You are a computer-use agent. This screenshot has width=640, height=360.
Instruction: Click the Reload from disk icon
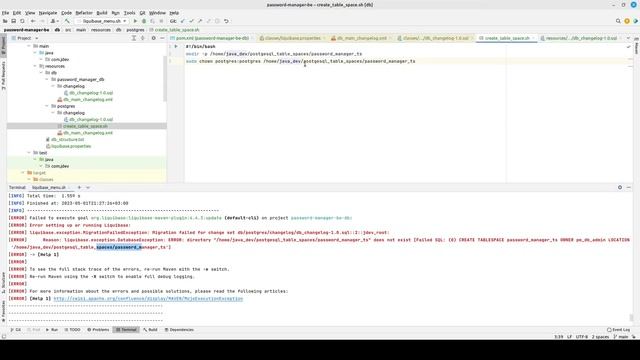(x=22, y=21)
